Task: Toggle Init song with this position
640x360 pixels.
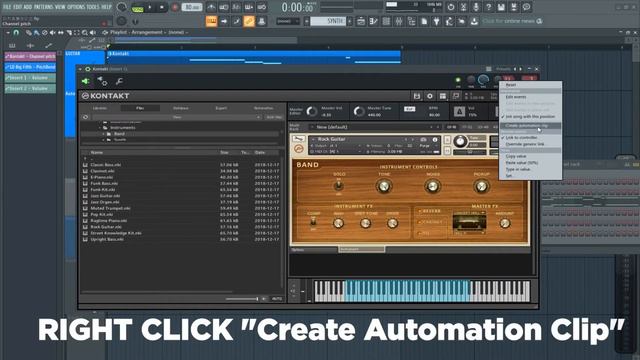Action: tap(530, 117)
